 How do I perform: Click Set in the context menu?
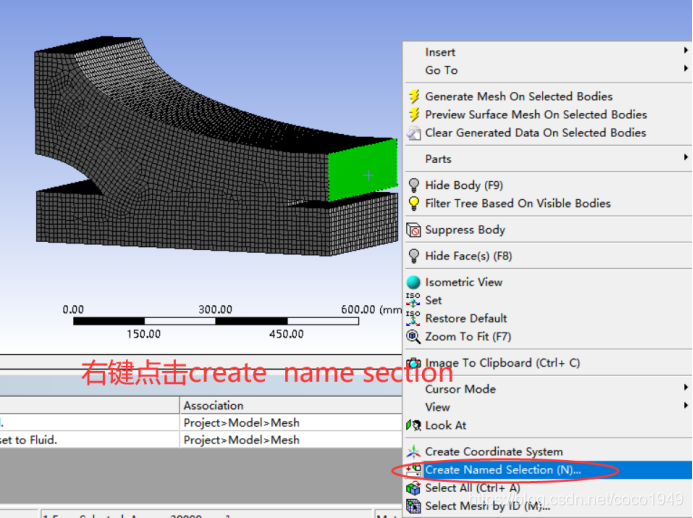(x=548, y=300)
